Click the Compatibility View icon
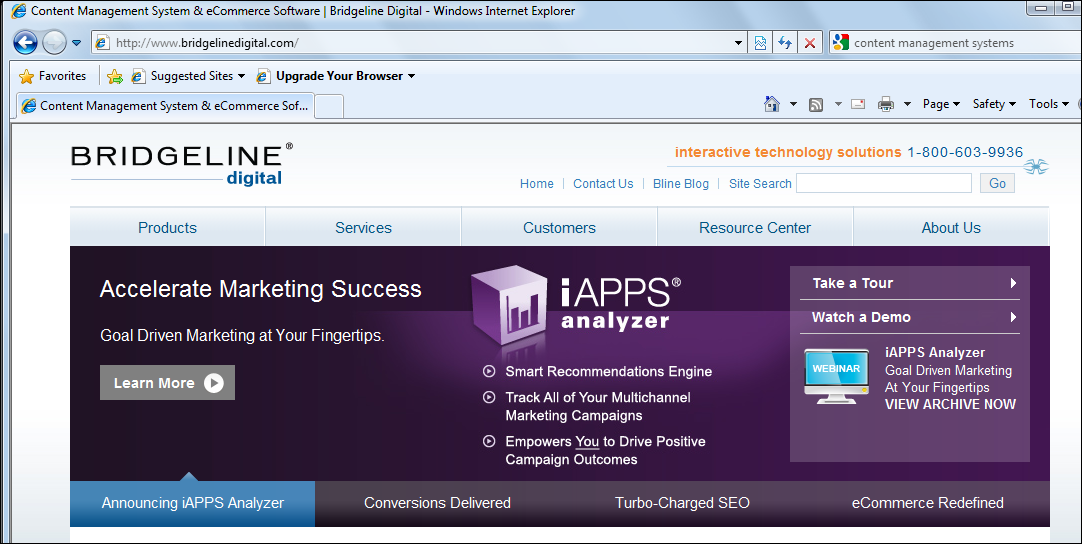1082x544 pixels. (760, 43)
